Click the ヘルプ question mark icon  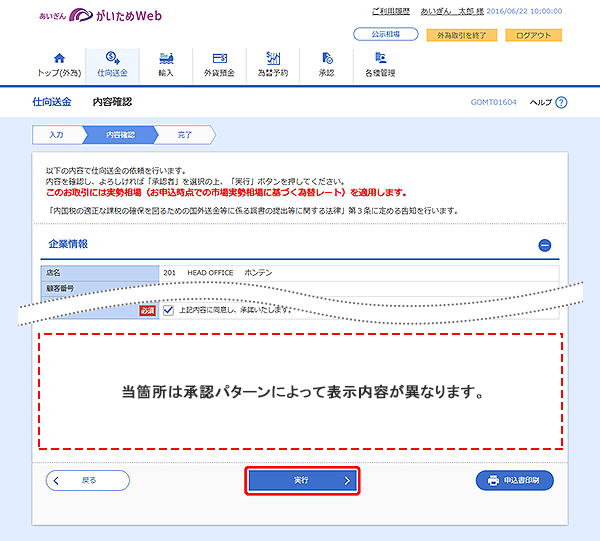[x=561, y=102]
